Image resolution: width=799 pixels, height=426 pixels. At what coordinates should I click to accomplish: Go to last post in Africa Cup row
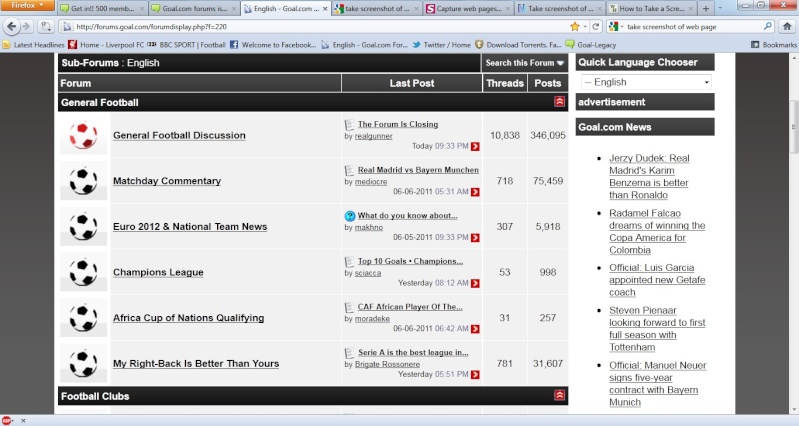[x=475, y=329]
